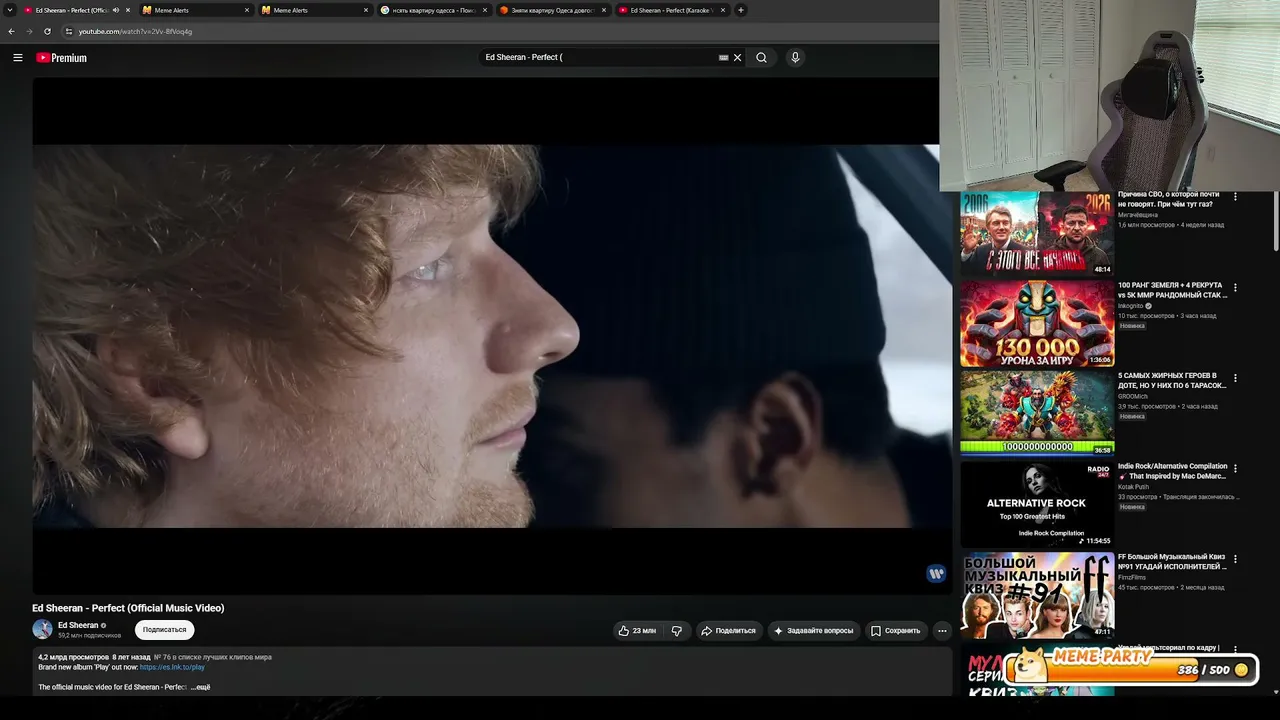
Task: Open options for Indie Rock/Alternative Compilation
Action: click(x=1235, y=469)
